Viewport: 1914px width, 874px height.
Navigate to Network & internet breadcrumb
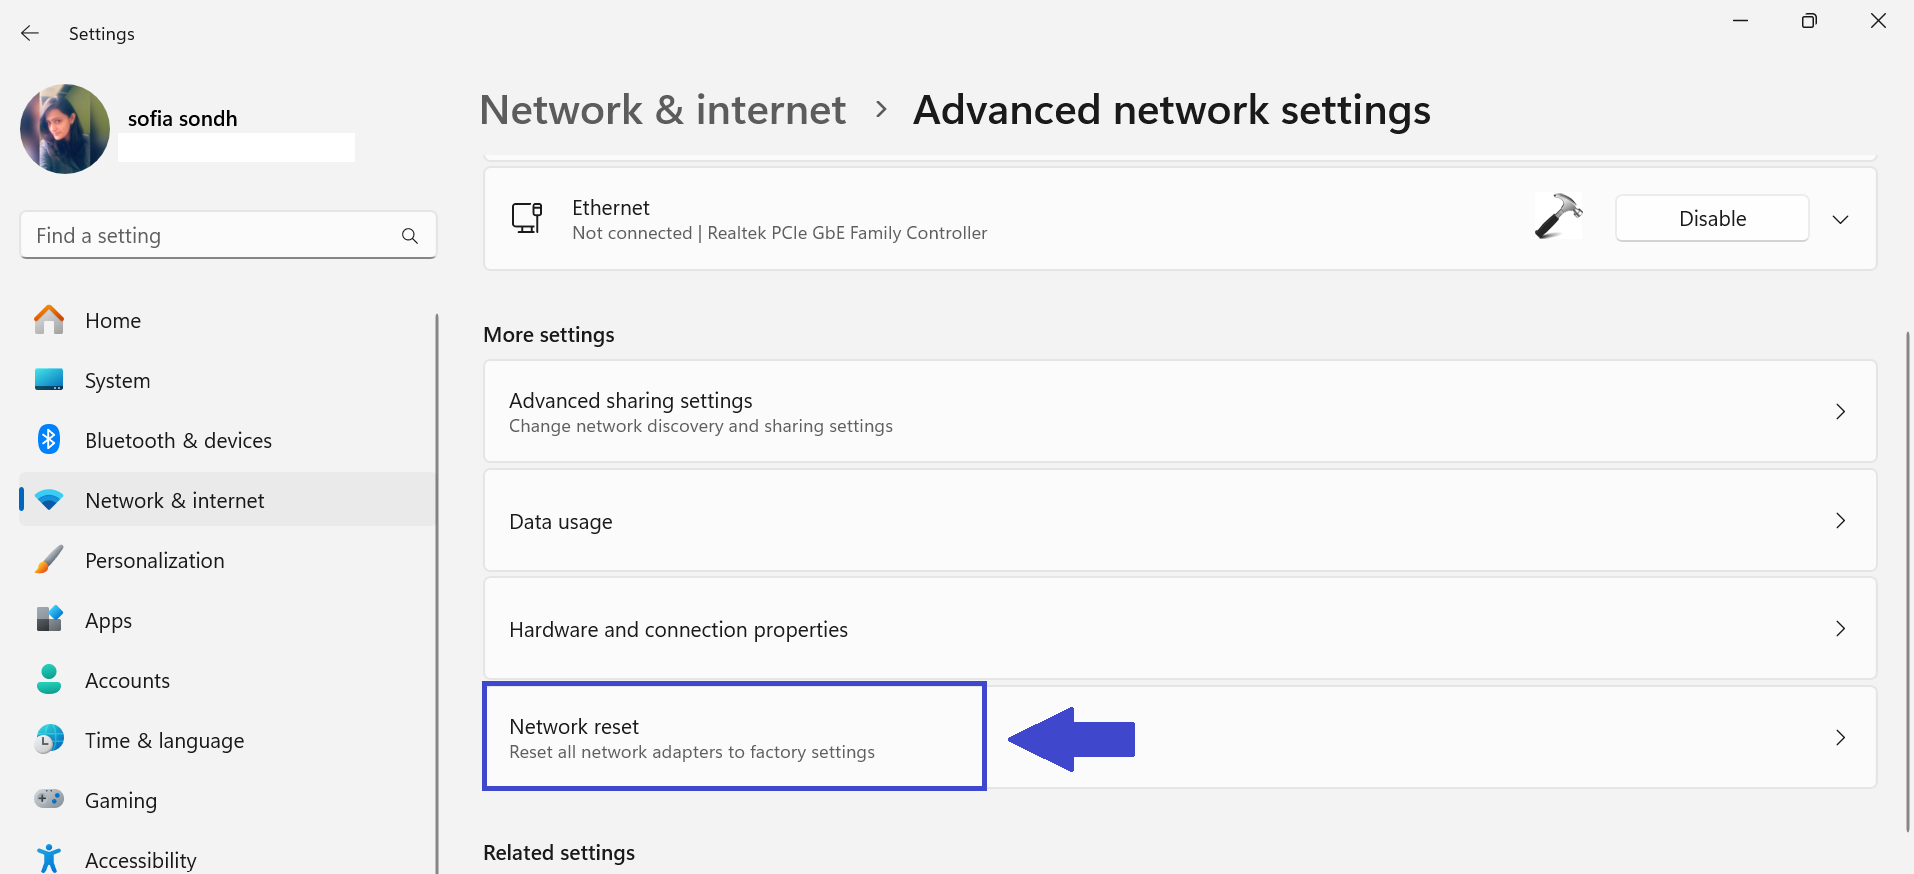(x=662, y=110)
